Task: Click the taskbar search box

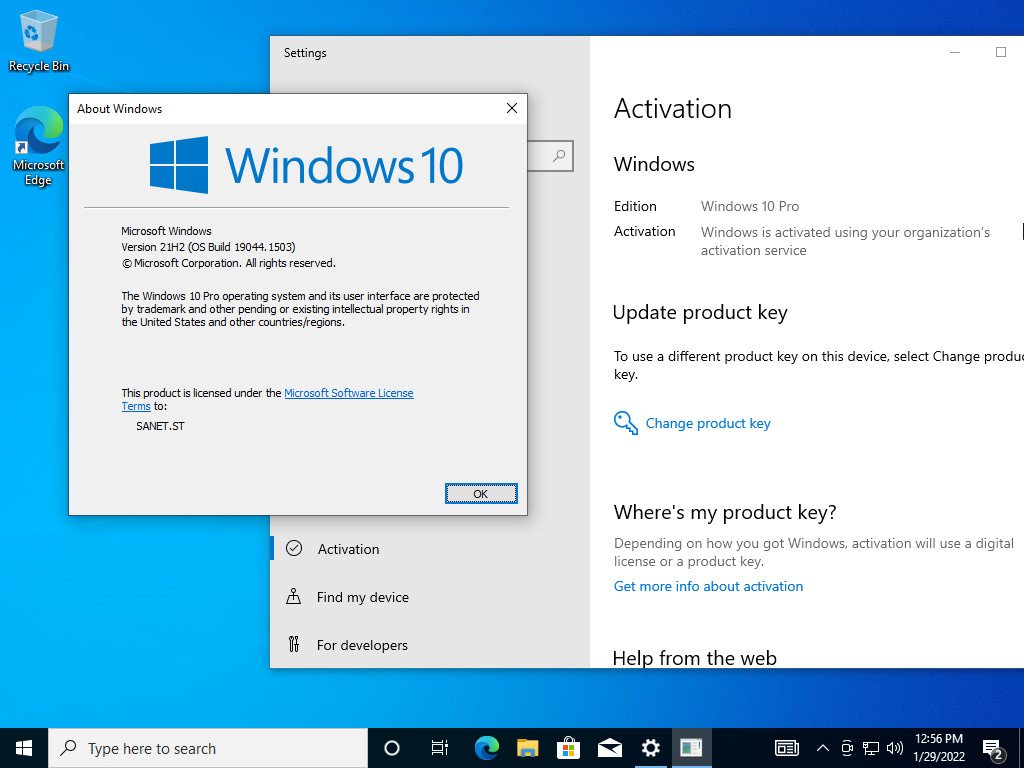Action: (x=208, y=748)
